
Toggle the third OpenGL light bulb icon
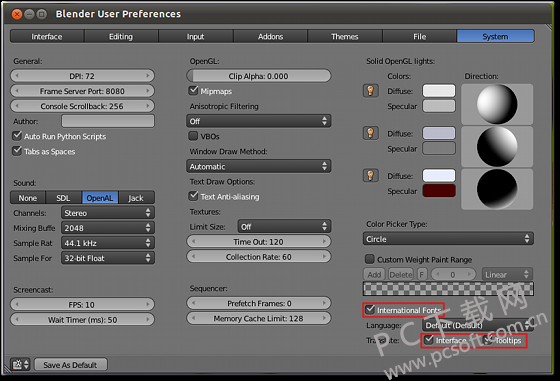(x=370, y=176)
